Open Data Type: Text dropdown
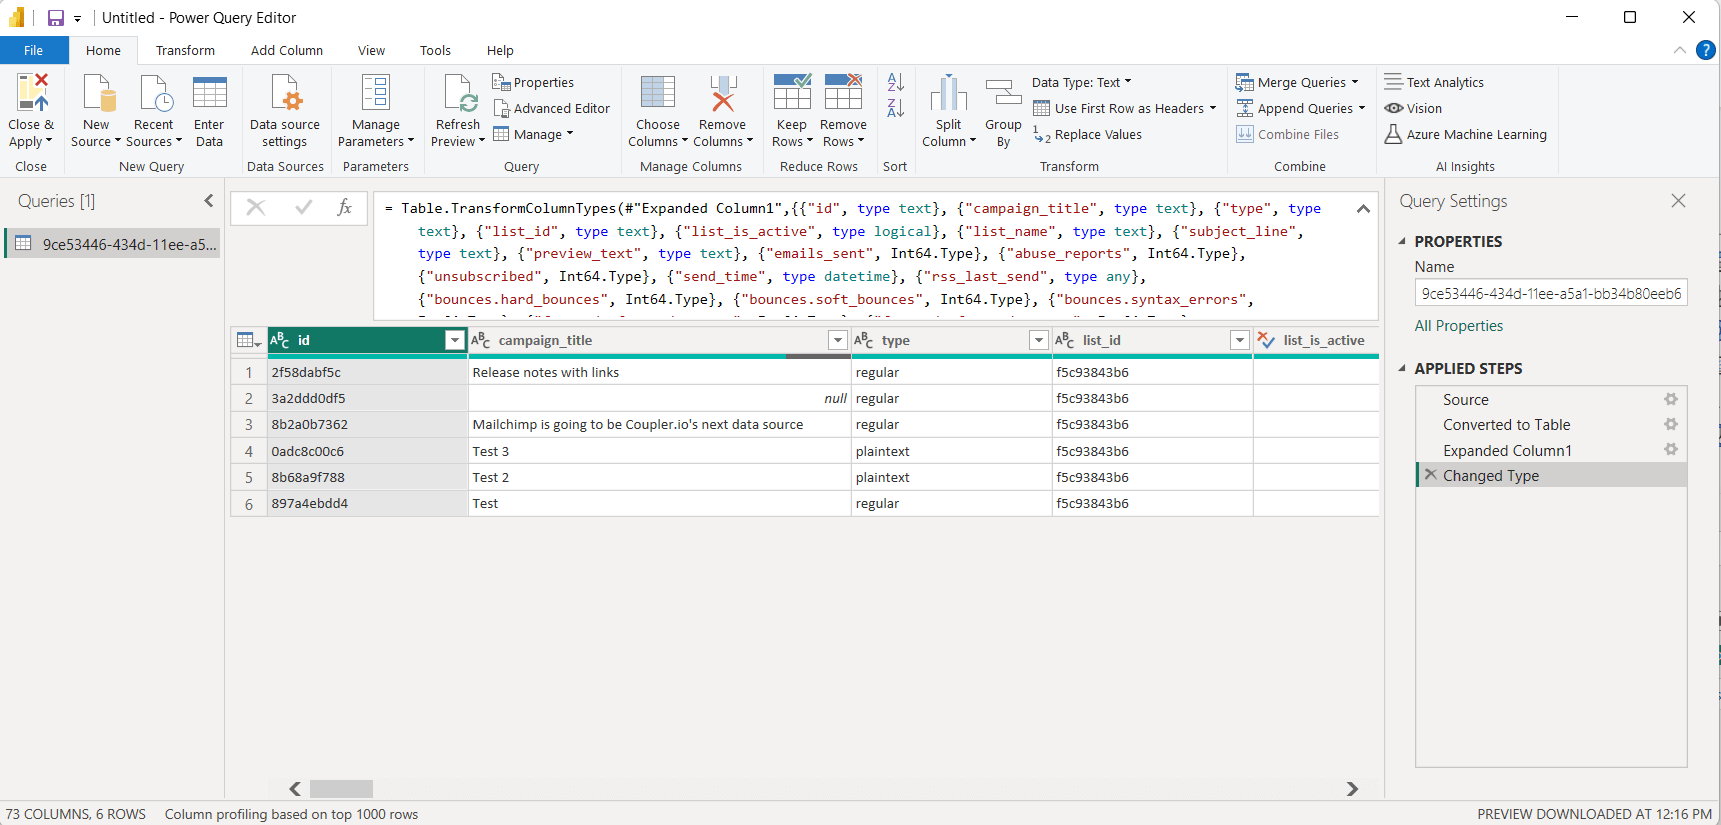Image resolution: width=1721 pixels, height=825 pixels. point(1082,82)
